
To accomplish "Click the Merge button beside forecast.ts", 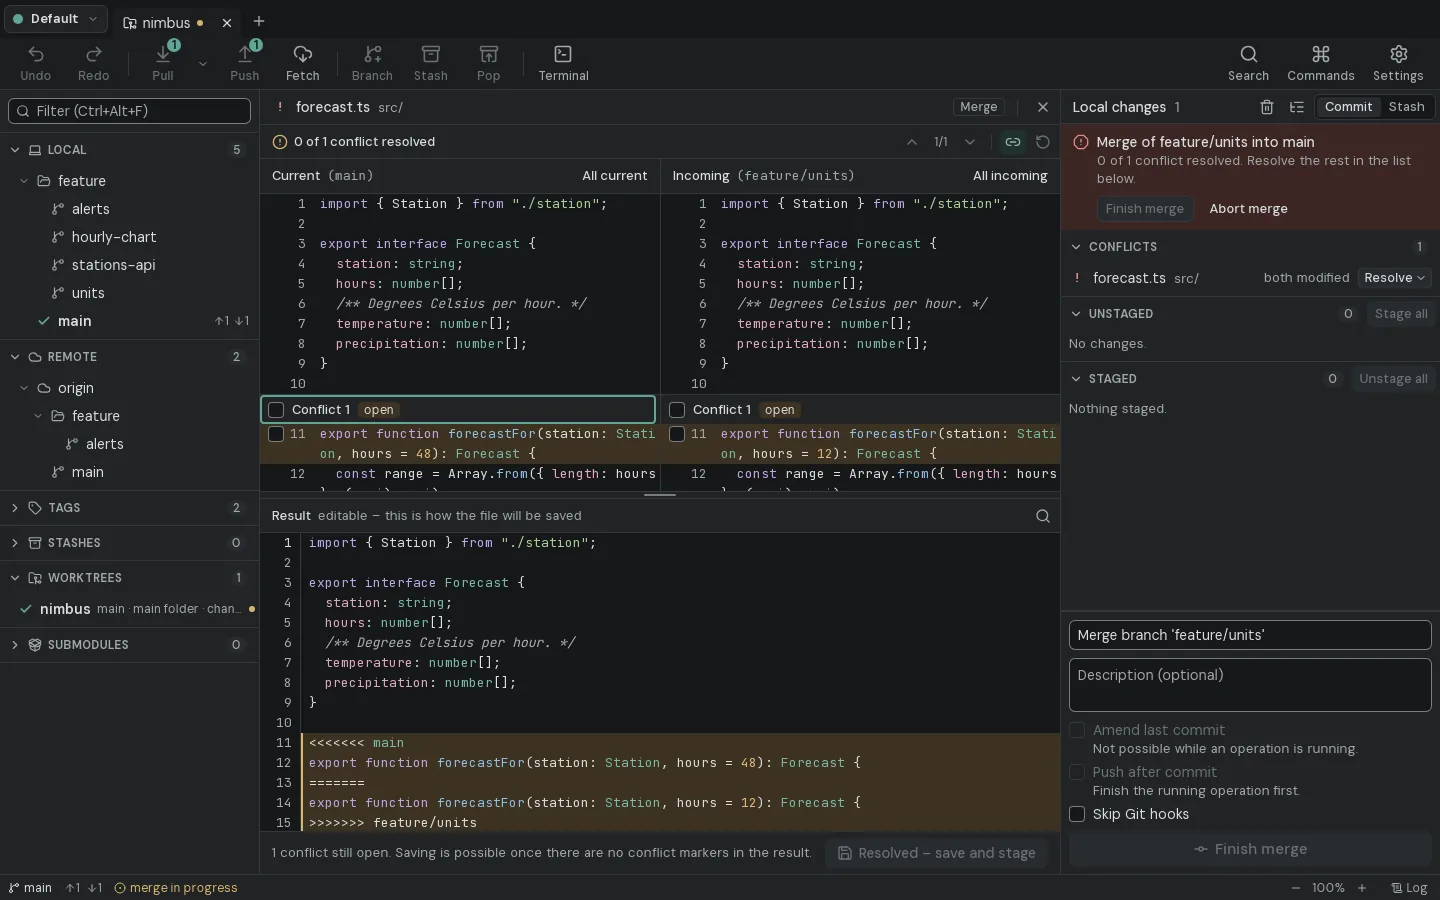I will point(978,107).
